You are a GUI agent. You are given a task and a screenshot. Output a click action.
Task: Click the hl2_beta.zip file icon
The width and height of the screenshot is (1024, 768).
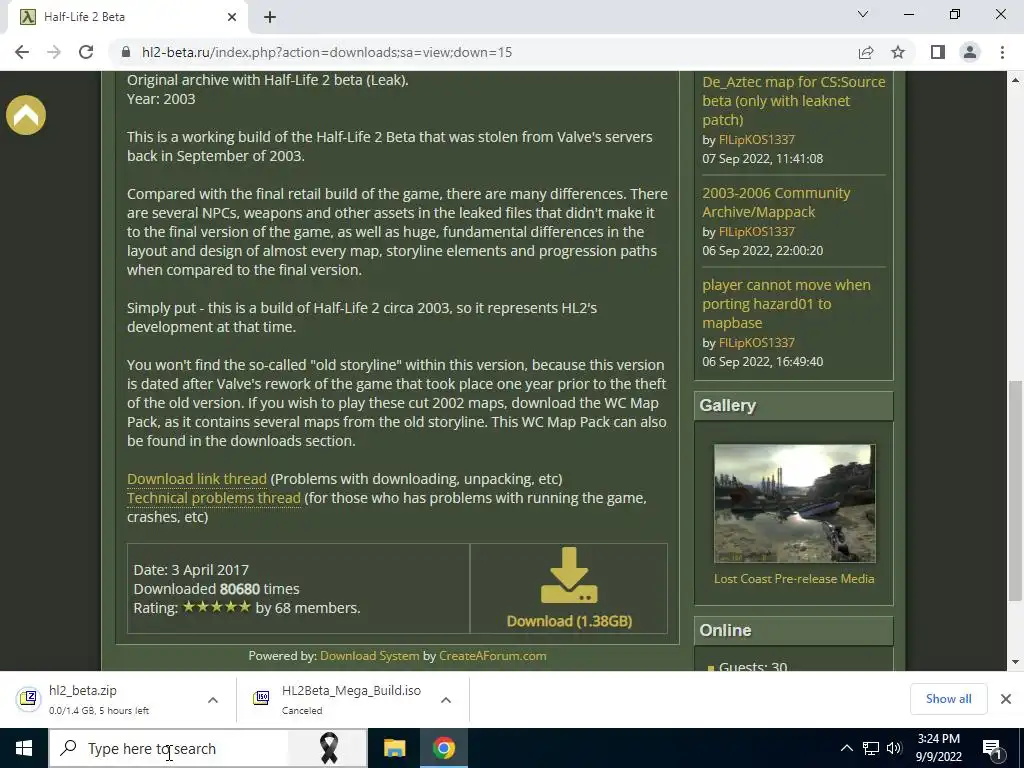(28, 699)
